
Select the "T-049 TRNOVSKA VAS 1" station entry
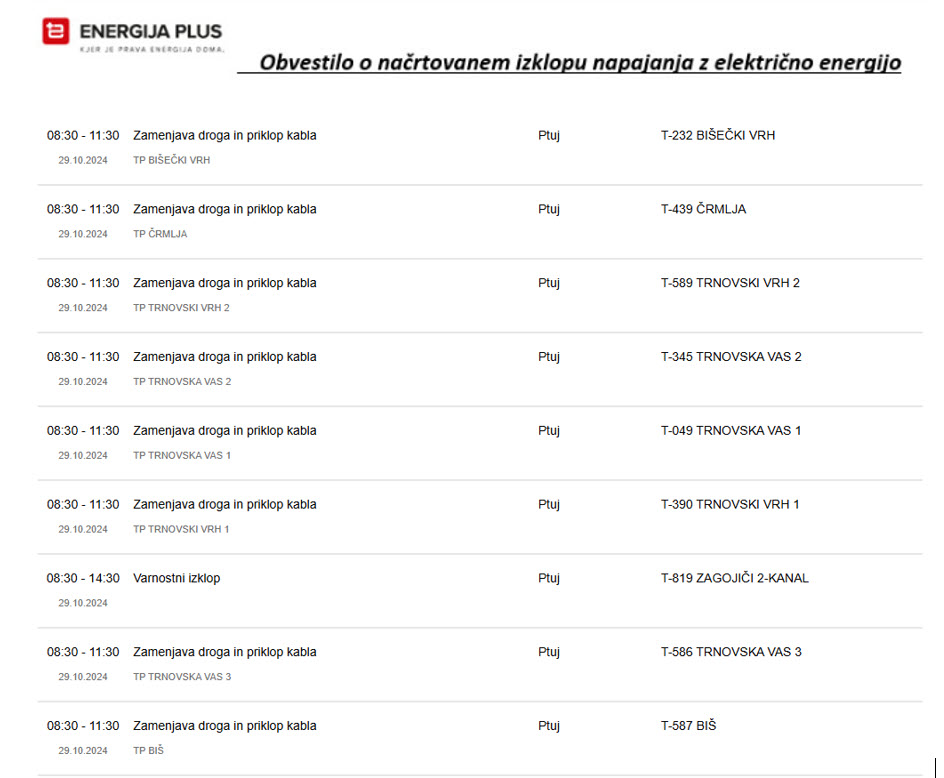pyautogui.click(x=731, y=431)
